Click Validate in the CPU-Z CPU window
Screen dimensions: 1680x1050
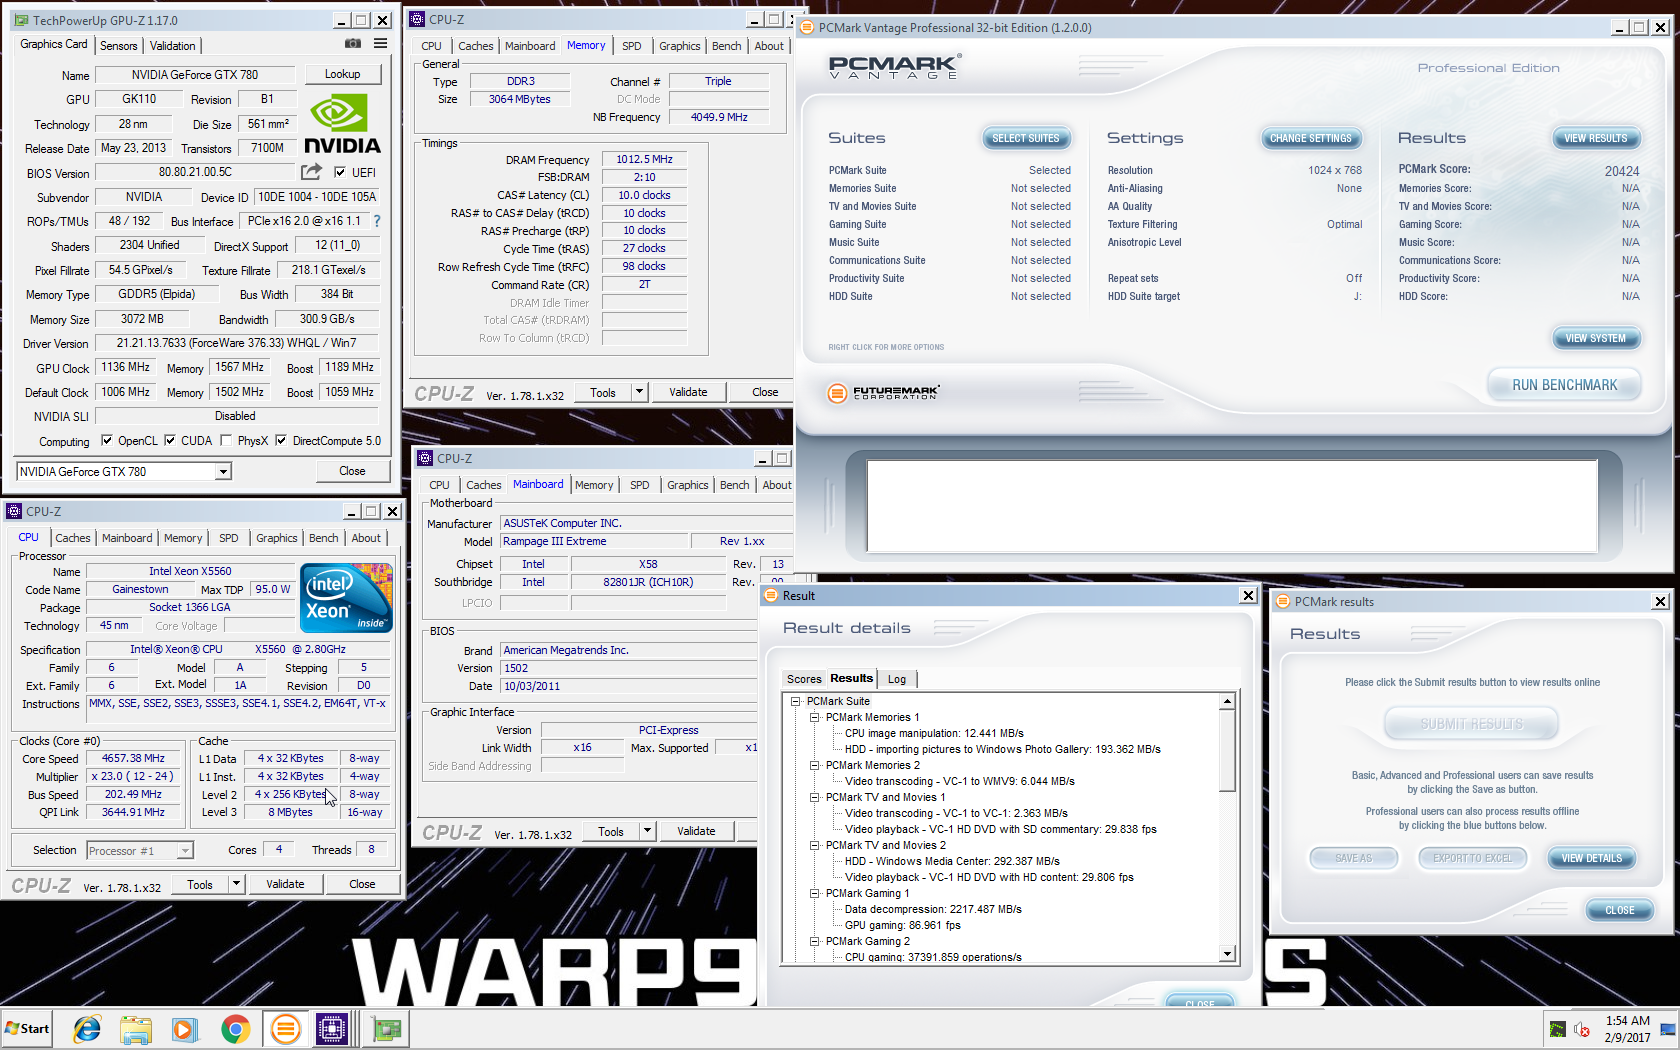[285, 884]
